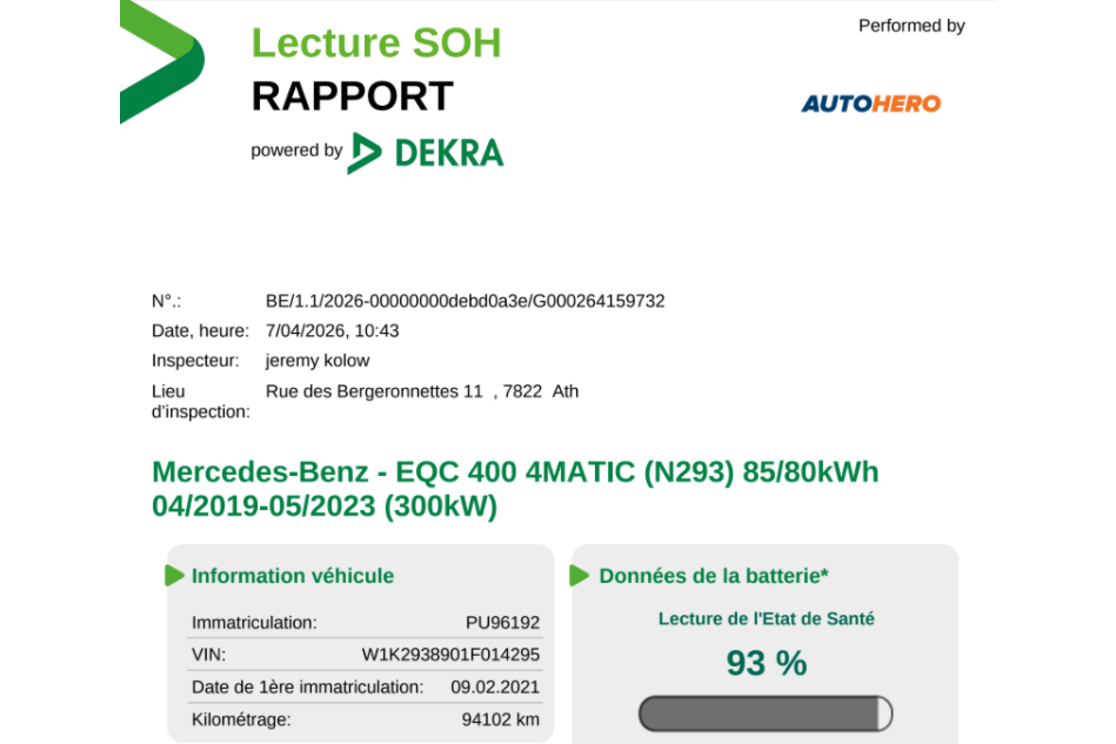Select the VIN W1K2938901F014295
The width and height of the screenshot is (1116, 744).
451,655
